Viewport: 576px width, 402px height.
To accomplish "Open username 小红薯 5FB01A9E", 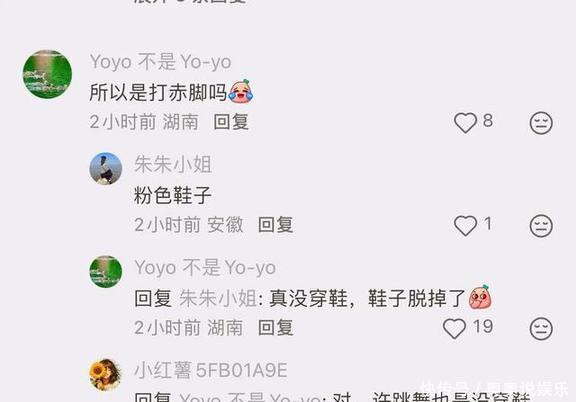I will click(x=210, y=370).
